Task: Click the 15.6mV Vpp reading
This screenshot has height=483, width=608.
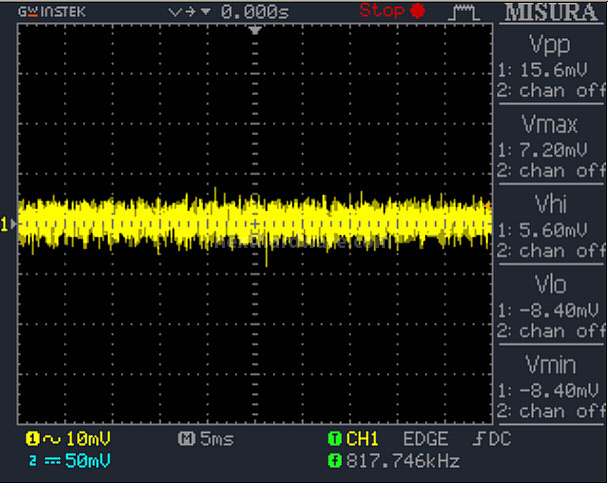Action: 553,70
